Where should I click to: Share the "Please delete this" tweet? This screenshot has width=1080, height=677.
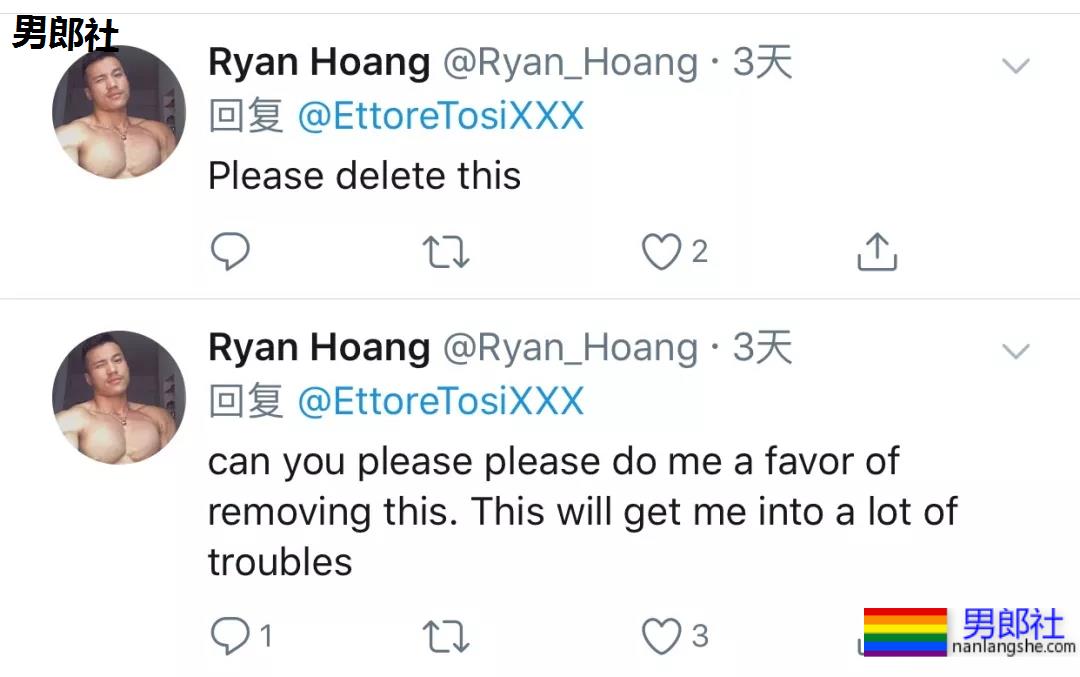pos(877,252)
